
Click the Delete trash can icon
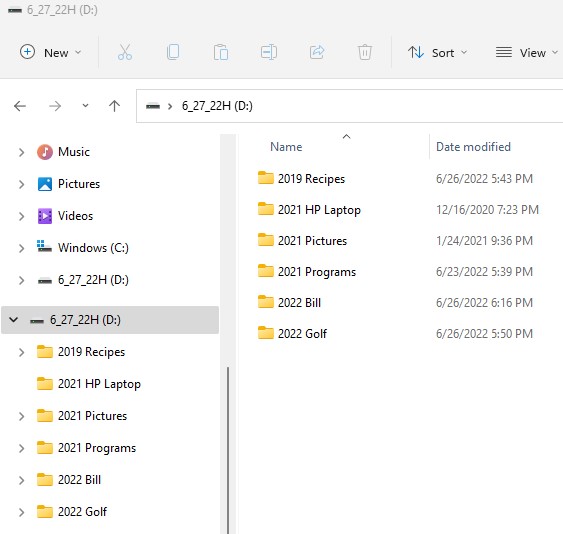pyautogui.click(x=364, y=52)
